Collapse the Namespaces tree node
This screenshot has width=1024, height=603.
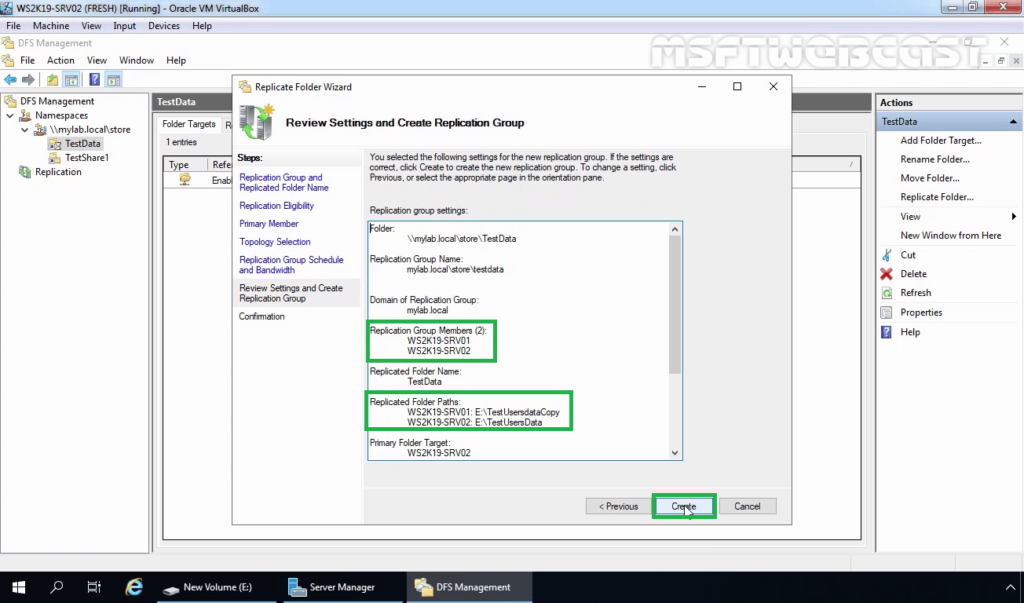point(10,116)
